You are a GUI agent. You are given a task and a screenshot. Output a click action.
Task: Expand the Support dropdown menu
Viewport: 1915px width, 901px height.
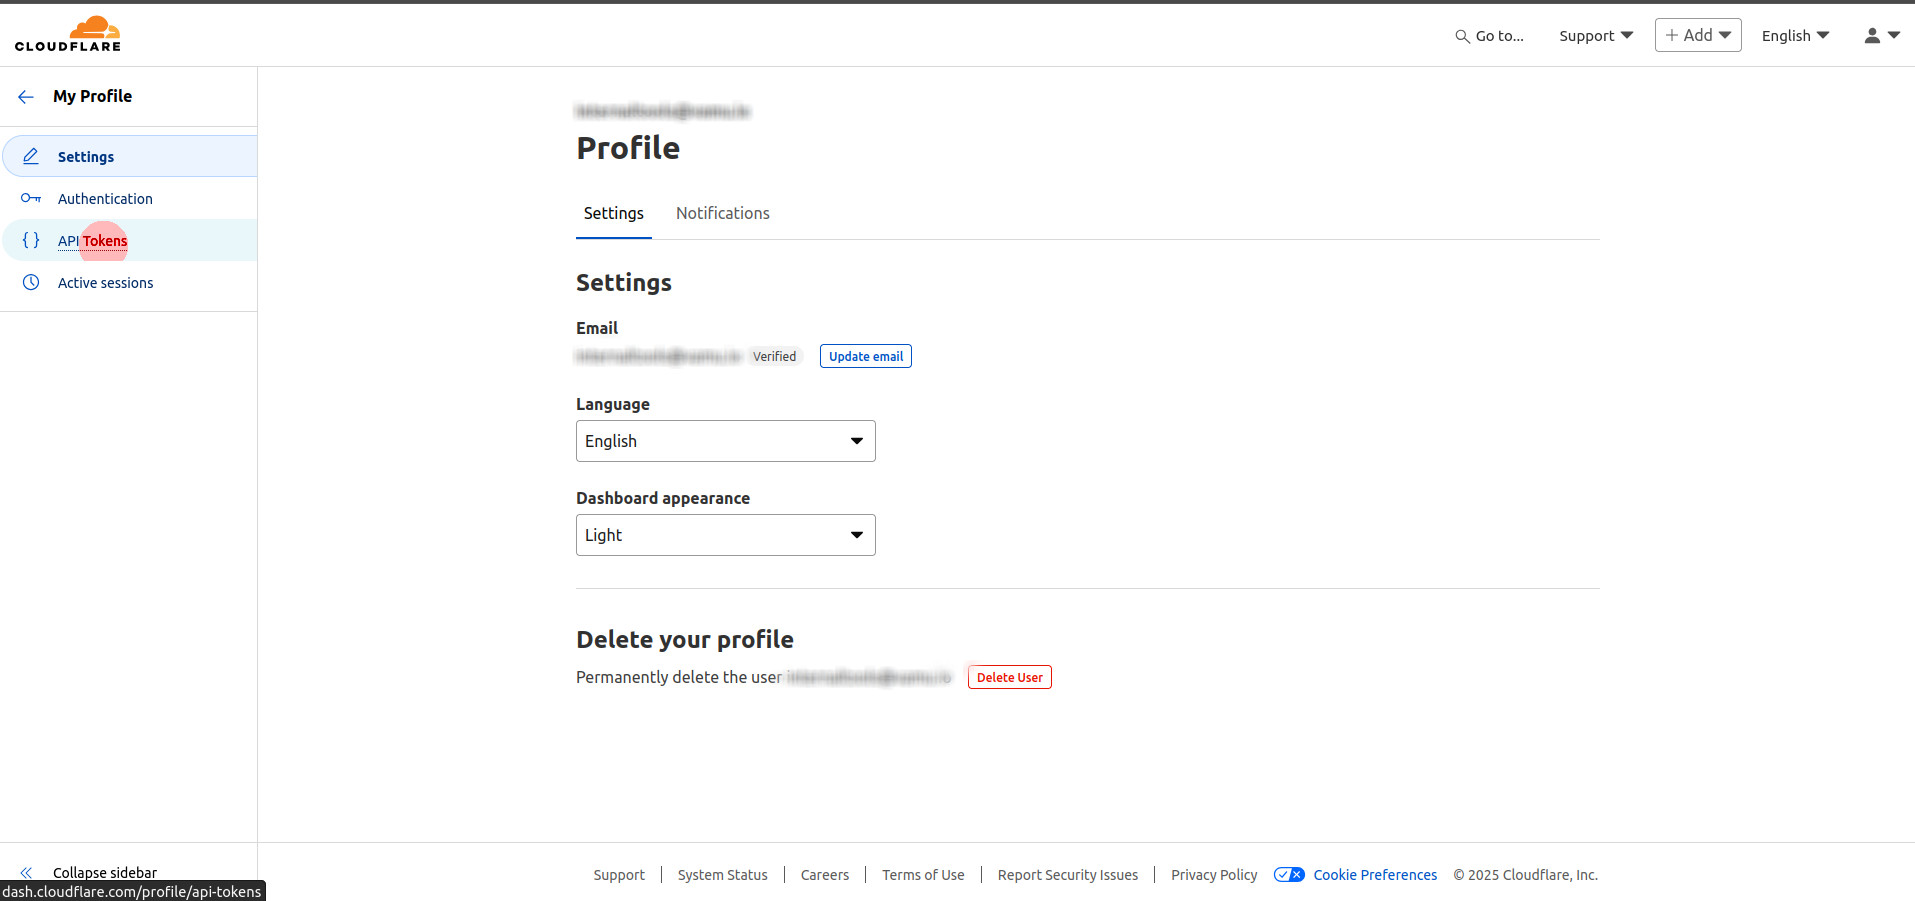[x=1596, y=36]
